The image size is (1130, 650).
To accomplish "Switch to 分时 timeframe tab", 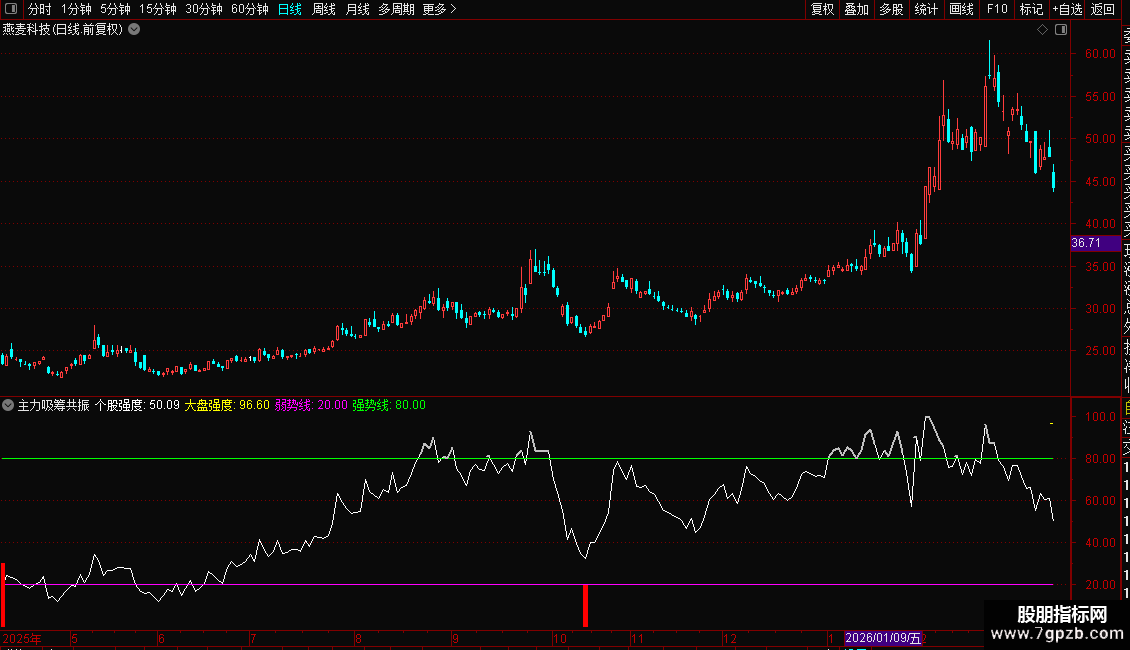I will click(40, 9).
